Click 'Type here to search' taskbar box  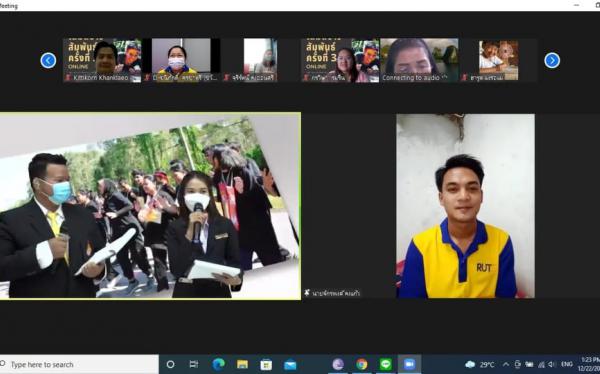click(x=79, y=364)
